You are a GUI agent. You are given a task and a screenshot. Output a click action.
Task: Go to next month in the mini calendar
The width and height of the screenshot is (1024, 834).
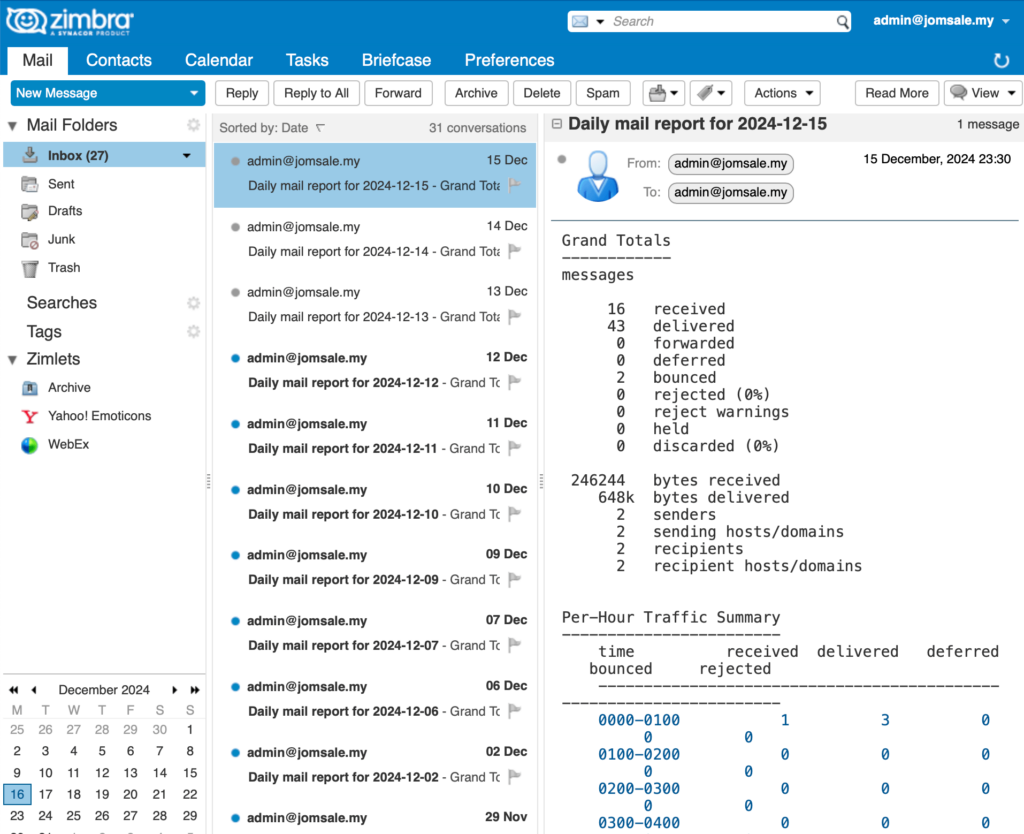tap(175, 690)
